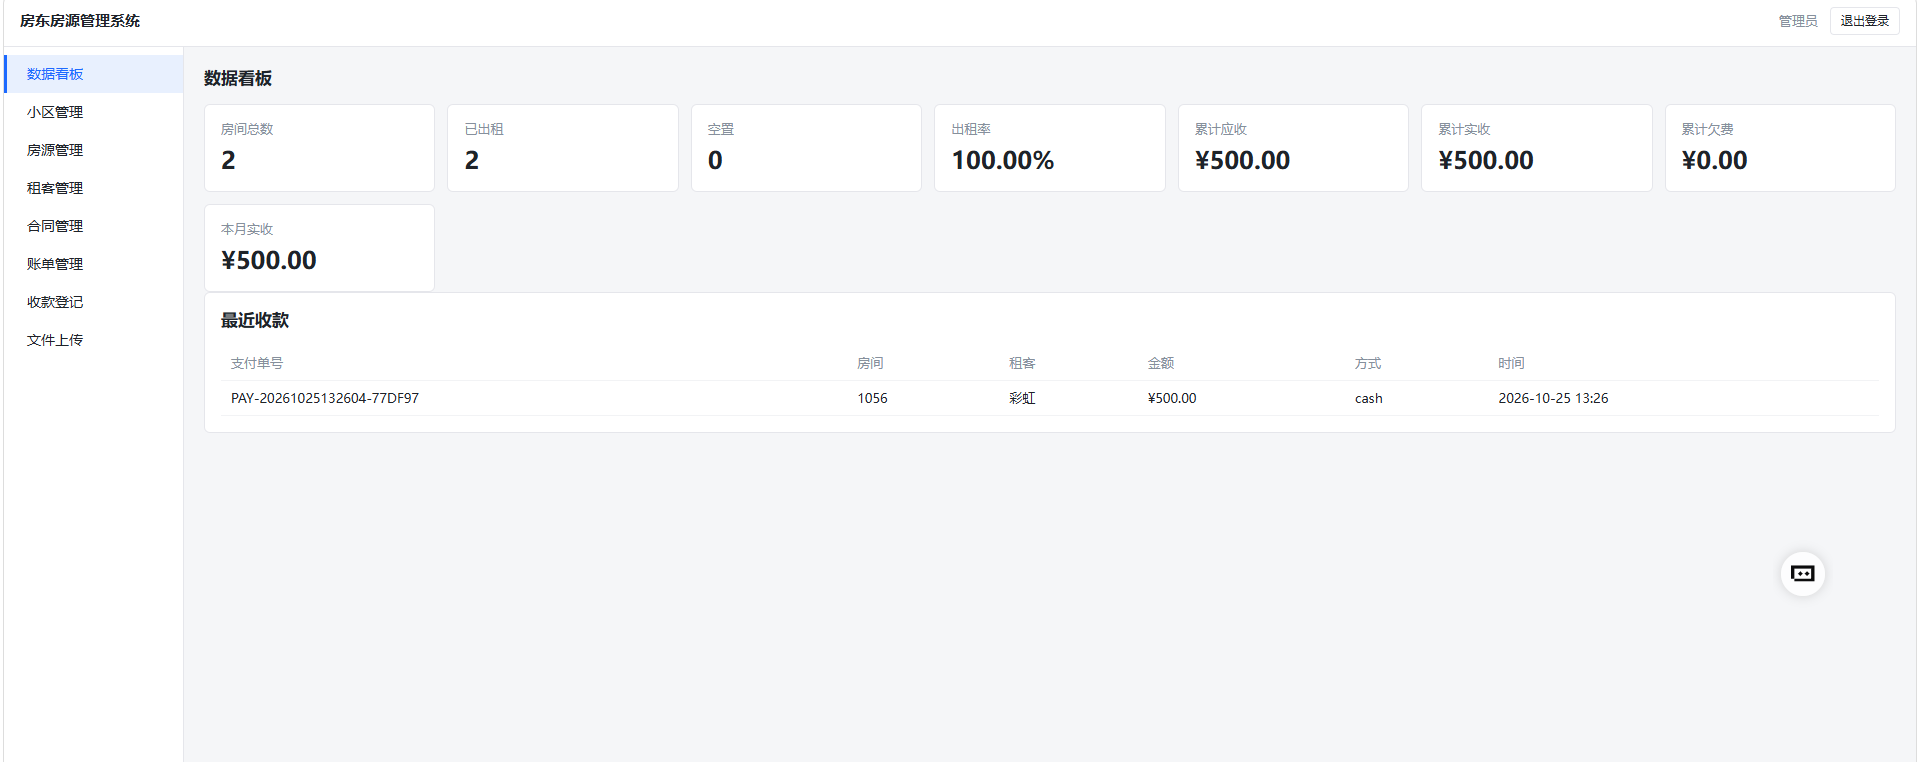Click the 累计欠费 ¥0.00 card
Viewport: 1919px width, 762px height.
click(1780, 148)
